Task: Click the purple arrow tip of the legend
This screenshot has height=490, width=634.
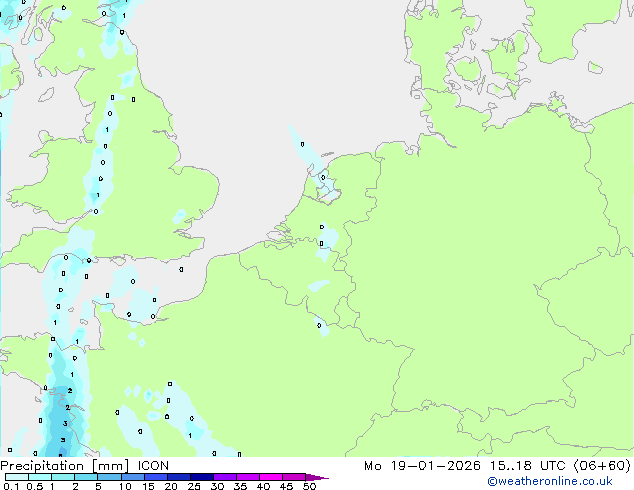Action: coord(317,477)
